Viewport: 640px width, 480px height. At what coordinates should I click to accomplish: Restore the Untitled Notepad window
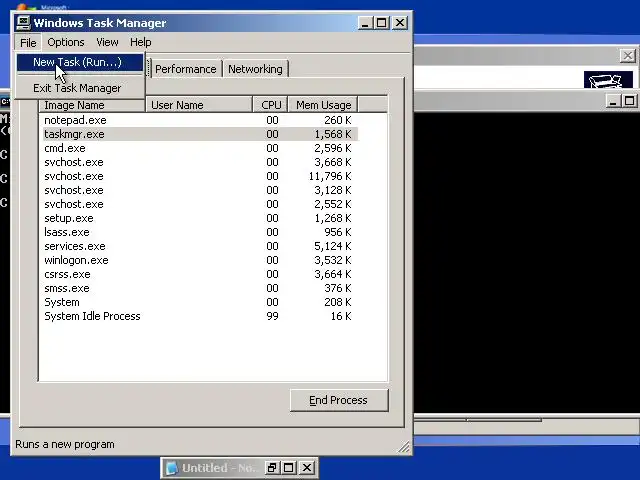point(272,468)
